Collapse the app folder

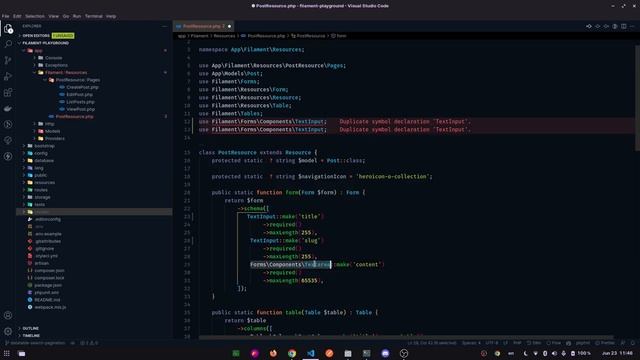click(x=38, y=51)
